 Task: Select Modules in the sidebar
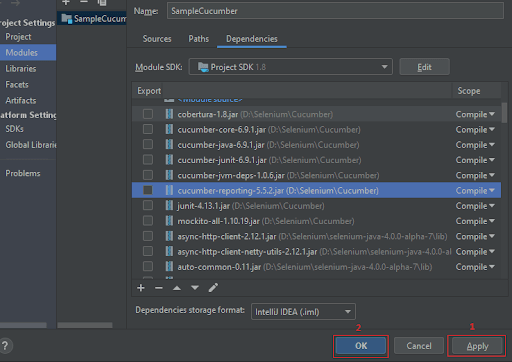tap(28, 52)
